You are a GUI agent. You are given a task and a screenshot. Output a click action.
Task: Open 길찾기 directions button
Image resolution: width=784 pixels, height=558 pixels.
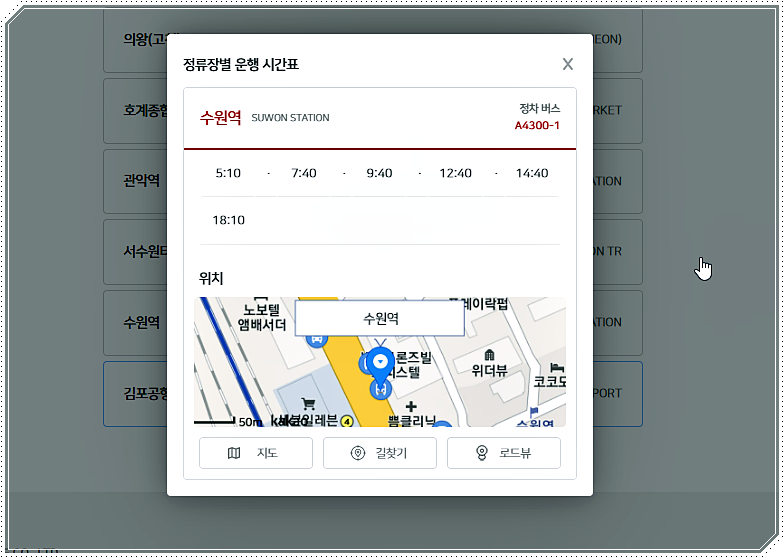tap(380, 453)
